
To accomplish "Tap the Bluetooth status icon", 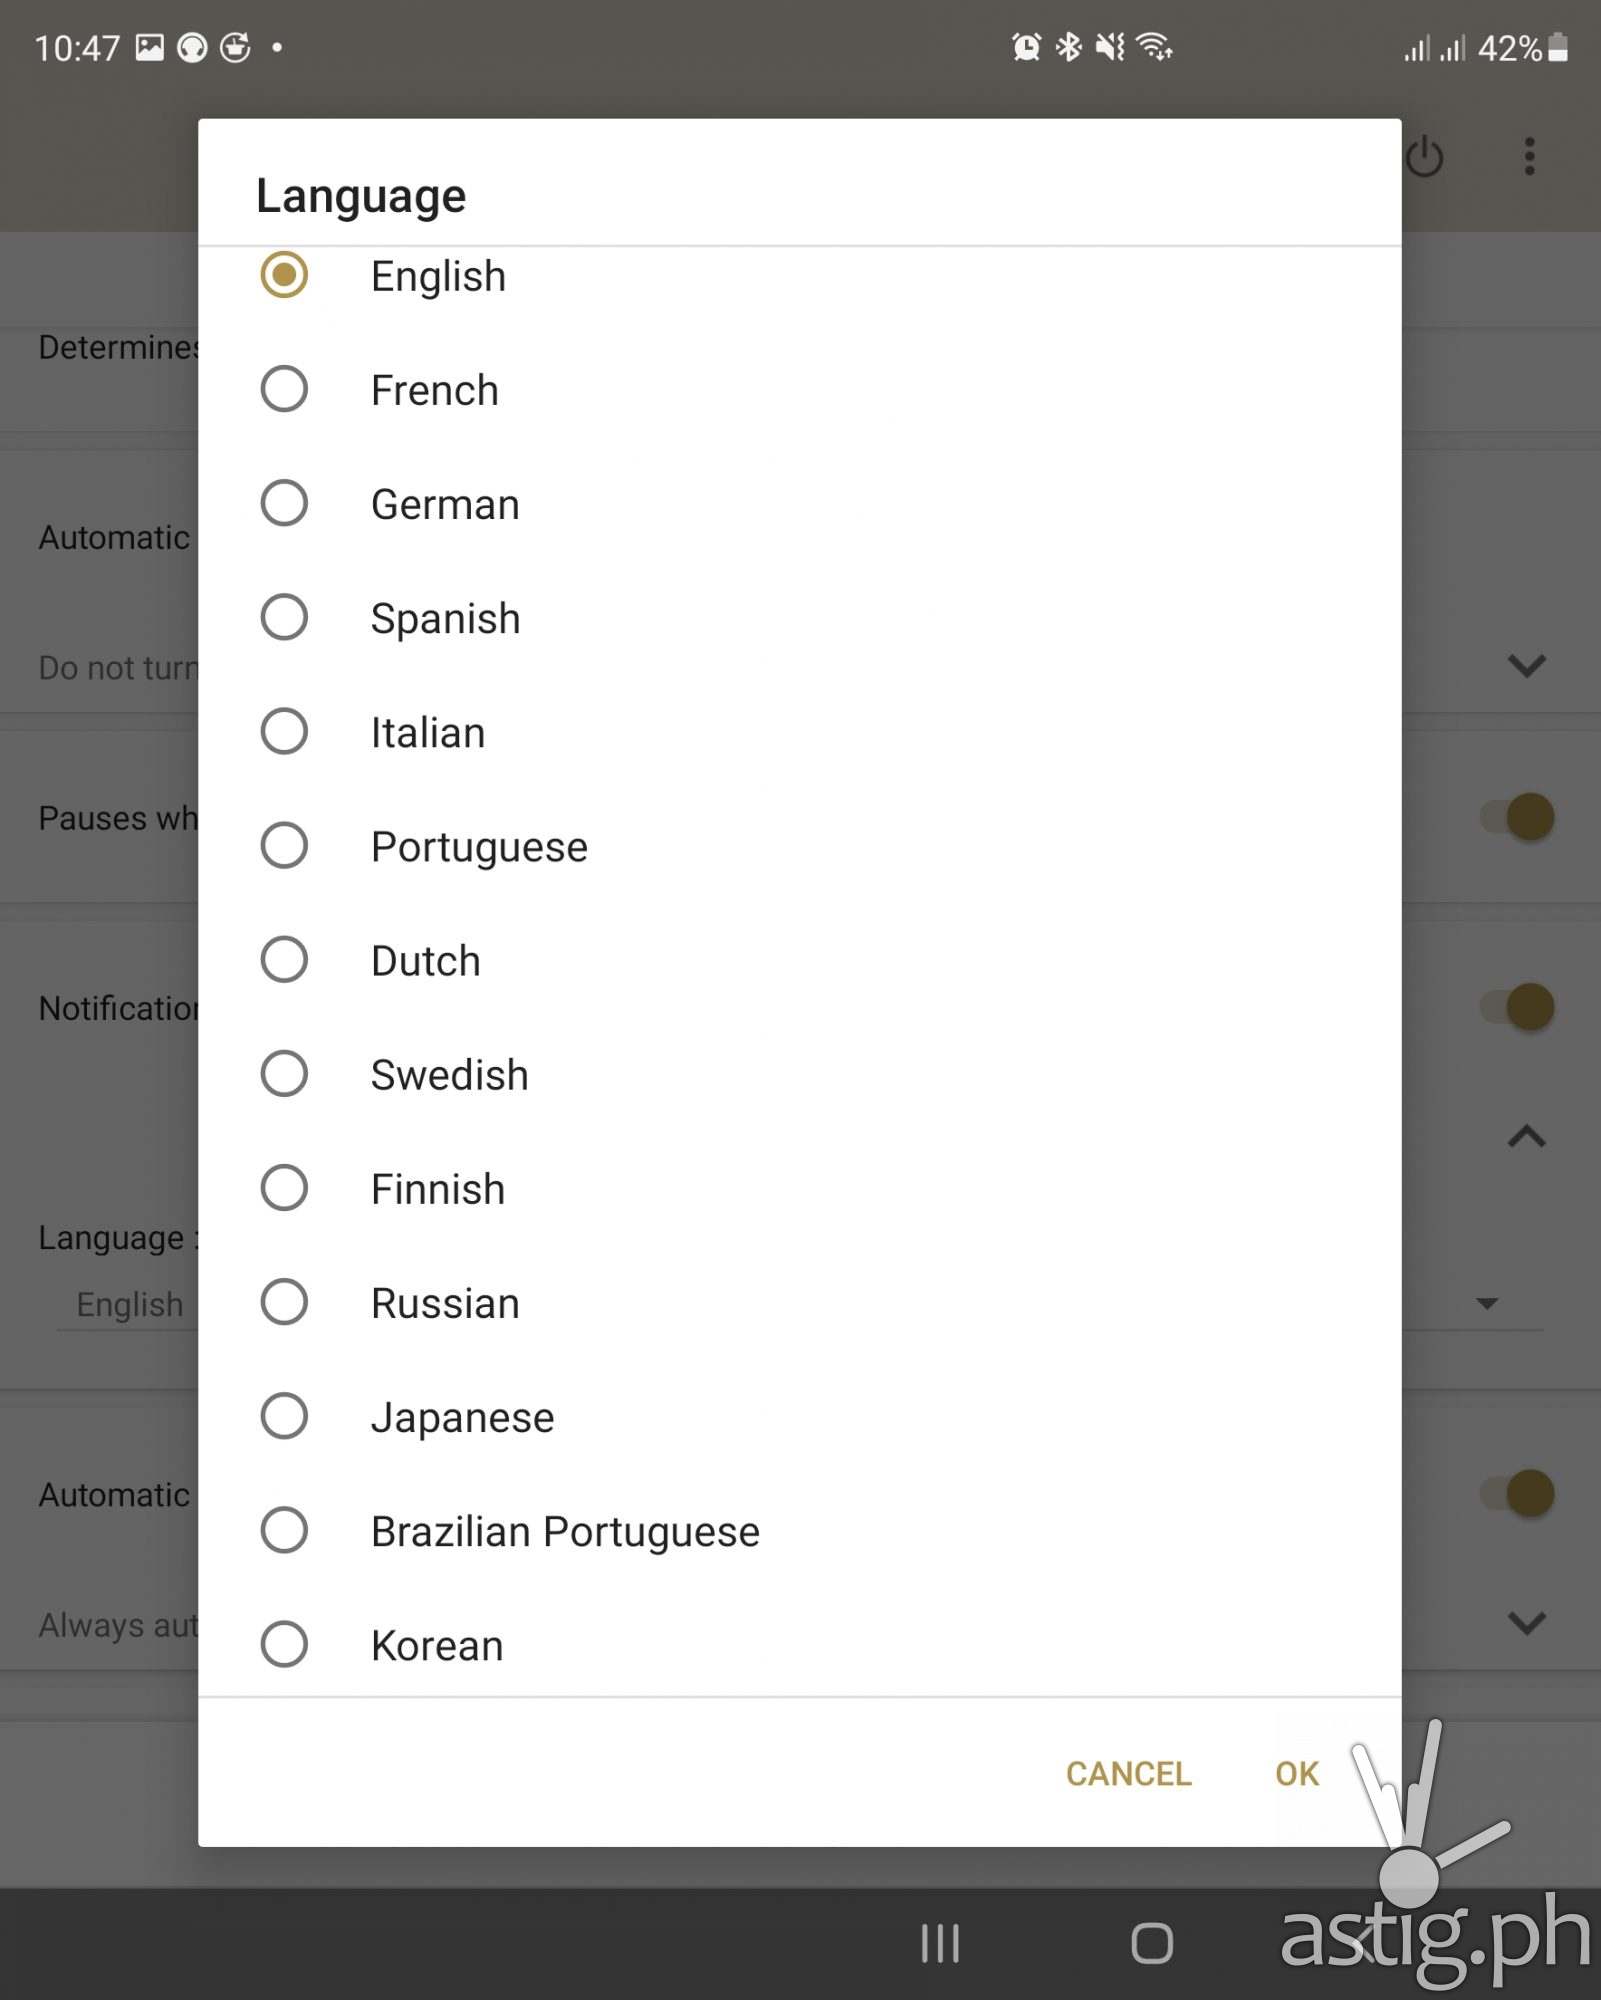I will tap(1069, 47).
